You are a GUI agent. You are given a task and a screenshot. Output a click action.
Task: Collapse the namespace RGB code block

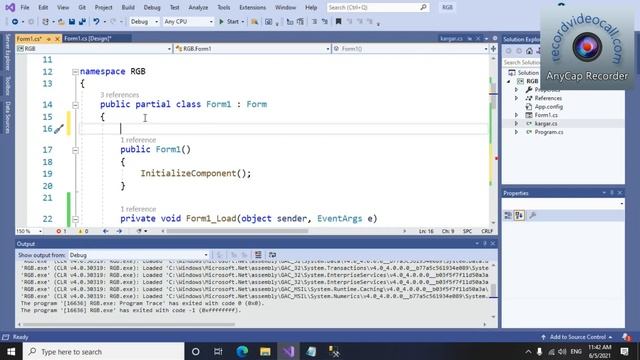coord(75,72)
